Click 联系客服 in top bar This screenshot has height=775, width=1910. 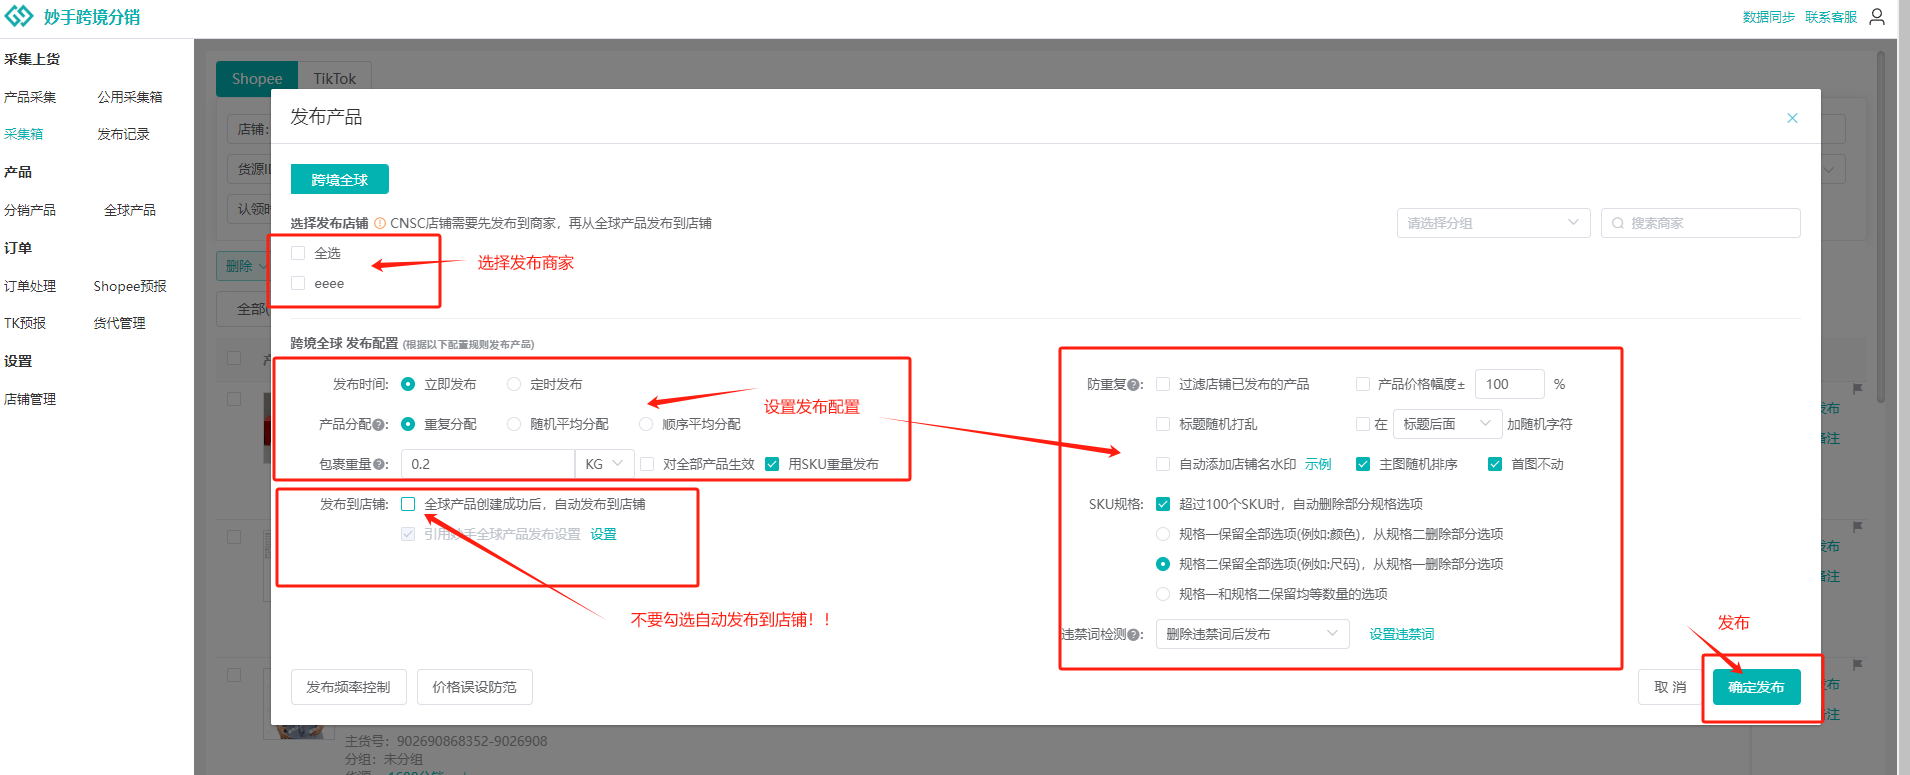click(1831, 17)
